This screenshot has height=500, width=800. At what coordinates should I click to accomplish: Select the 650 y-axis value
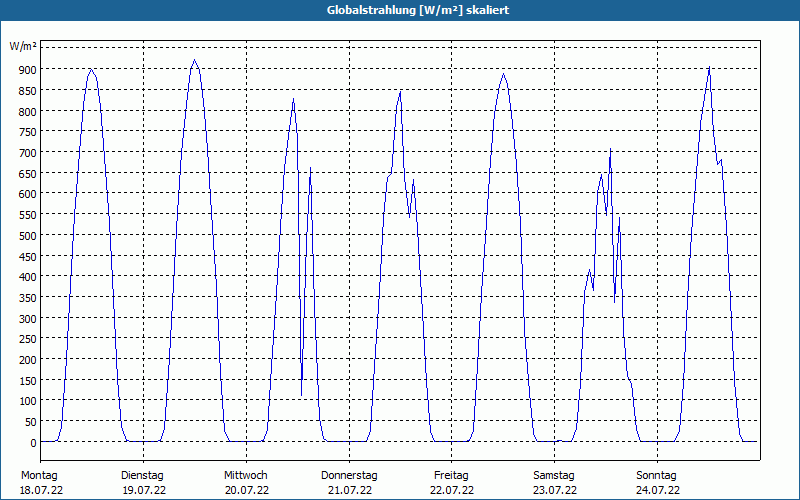pyautogui.click(x=28, y=173)
